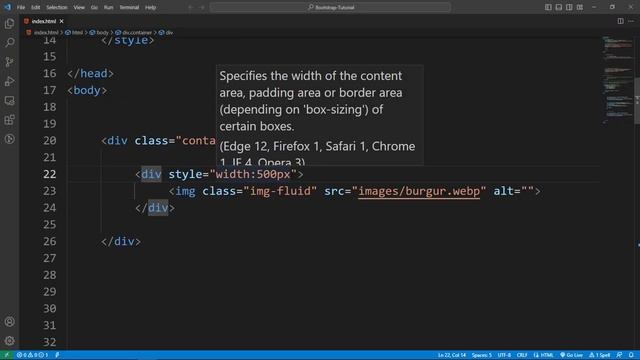Open the 1 Spell checker status item
Image resolution: width=640 pixels, height=360 pixels.
(600, 355)
